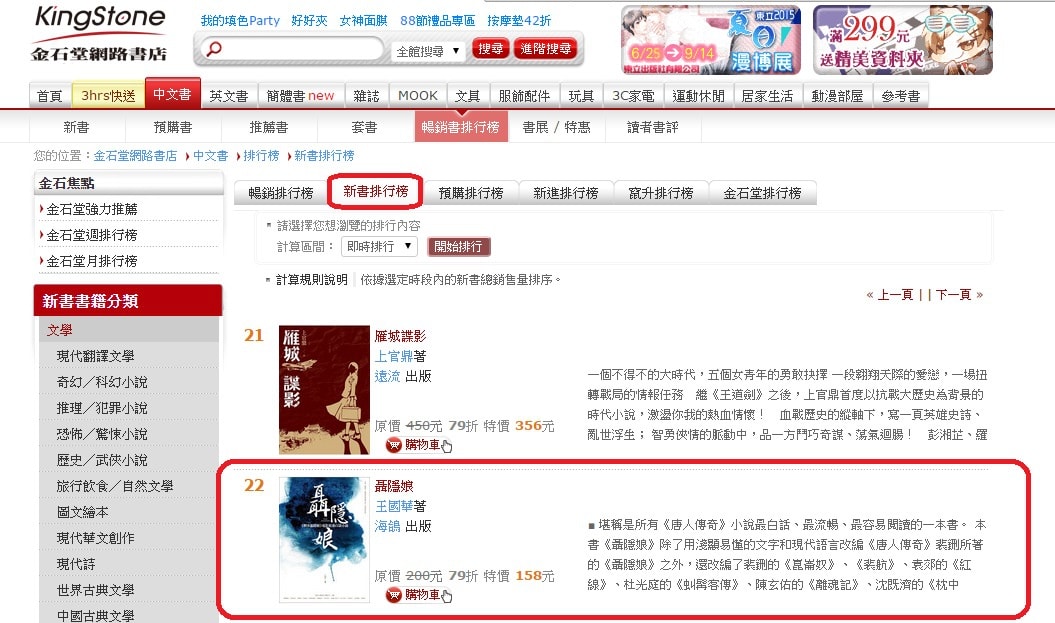Open 聶隱娘 book cover thumbnail
Viewport: 1055px width, 623px height.
tap(324, 540)
